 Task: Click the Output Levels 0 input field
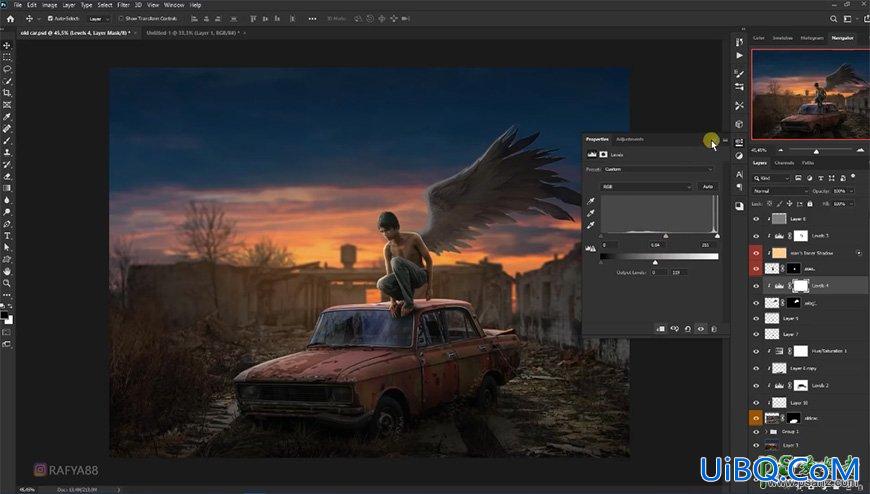[x=660, y=273]
